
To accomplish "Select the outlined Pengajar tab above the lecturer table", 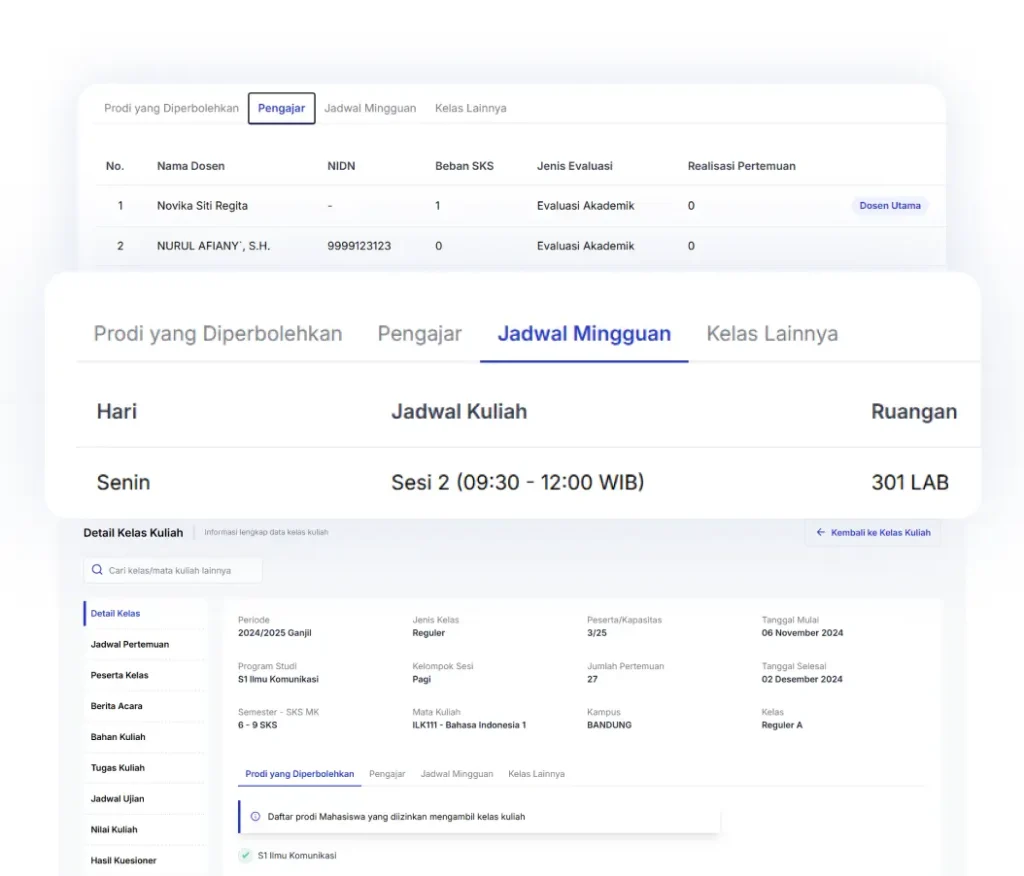I will coord(281,108).
